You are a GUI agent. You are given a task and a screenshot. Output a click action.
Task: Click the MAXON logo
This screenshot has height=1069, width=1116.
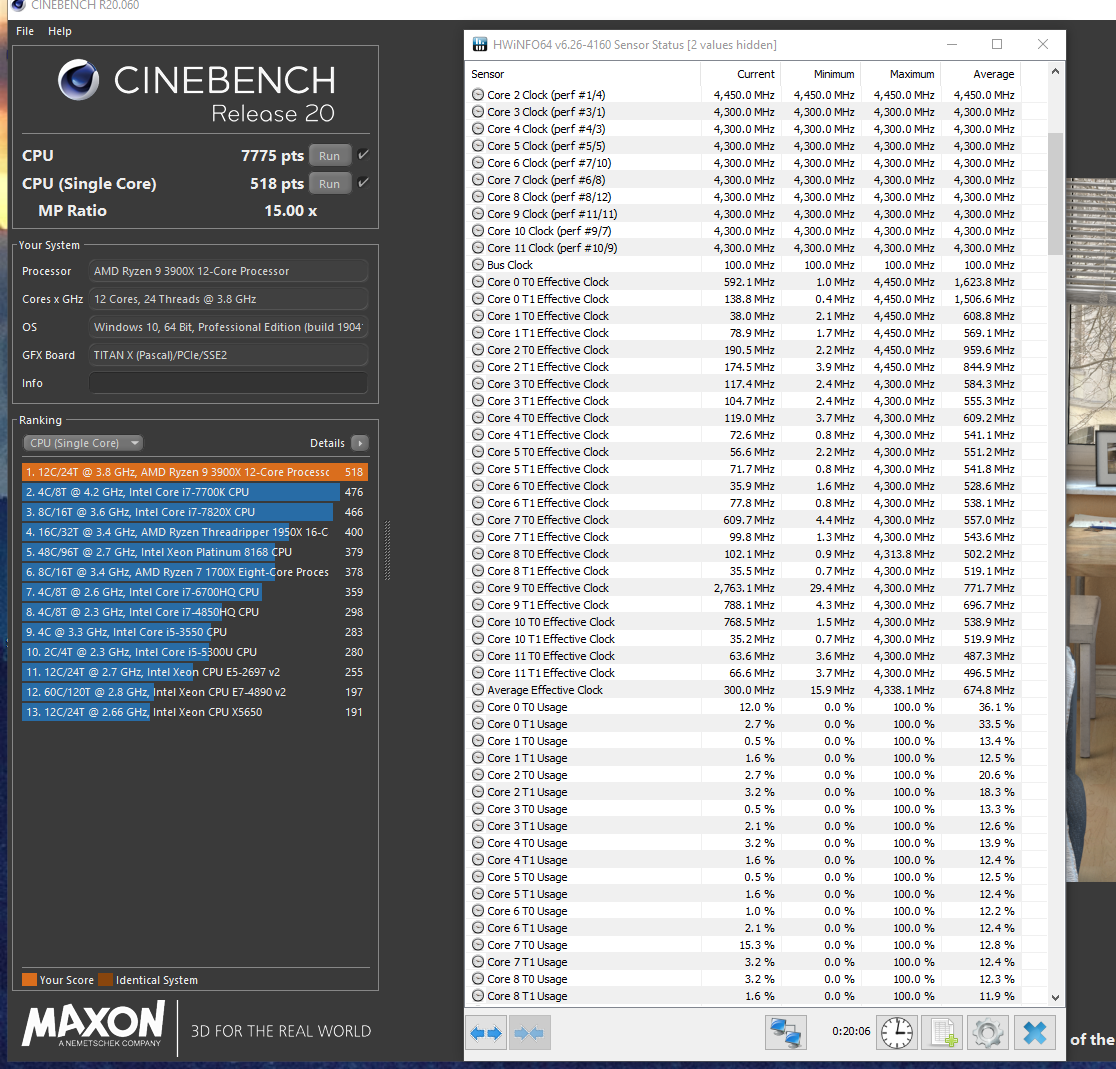(x=93, y=1023)
